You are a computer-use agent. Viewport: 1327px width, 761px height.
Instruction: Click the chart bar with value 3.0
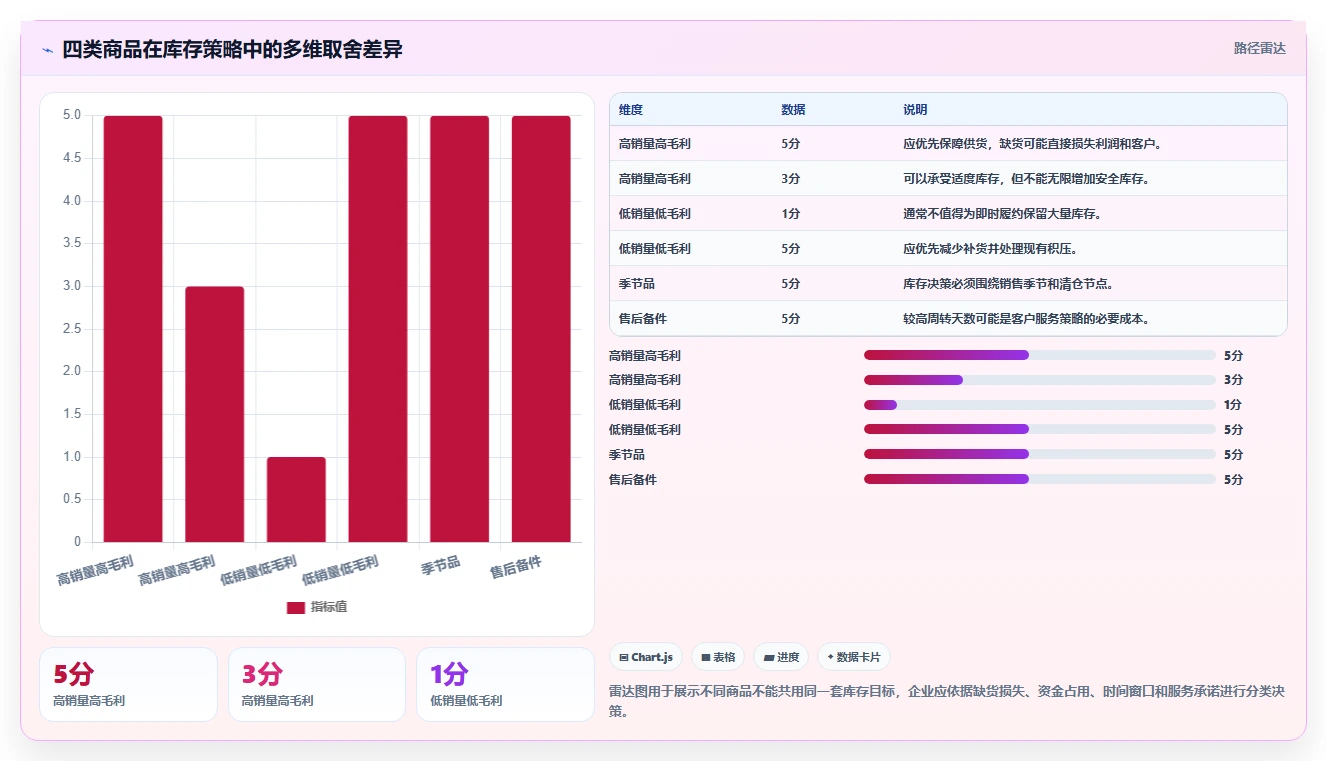(x=215, y=414)
